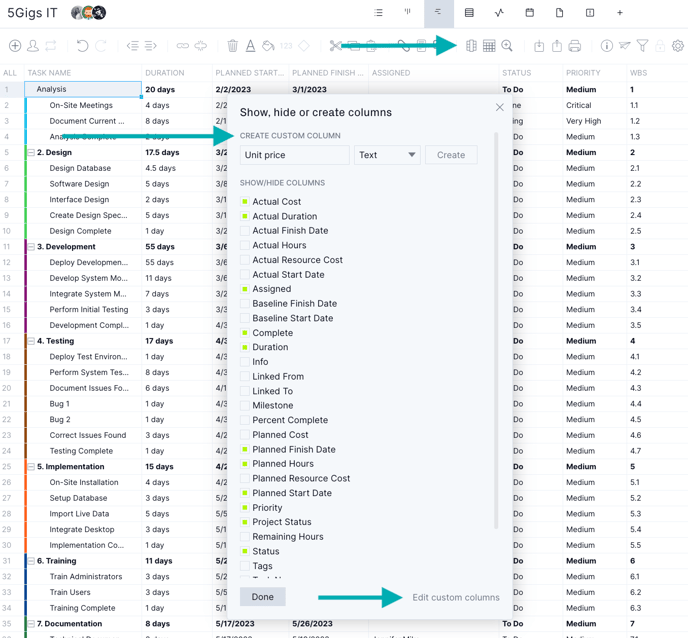Add a new view with plus tab
Image resolution: width=688 pixels, height=638 pixels.
620,13
